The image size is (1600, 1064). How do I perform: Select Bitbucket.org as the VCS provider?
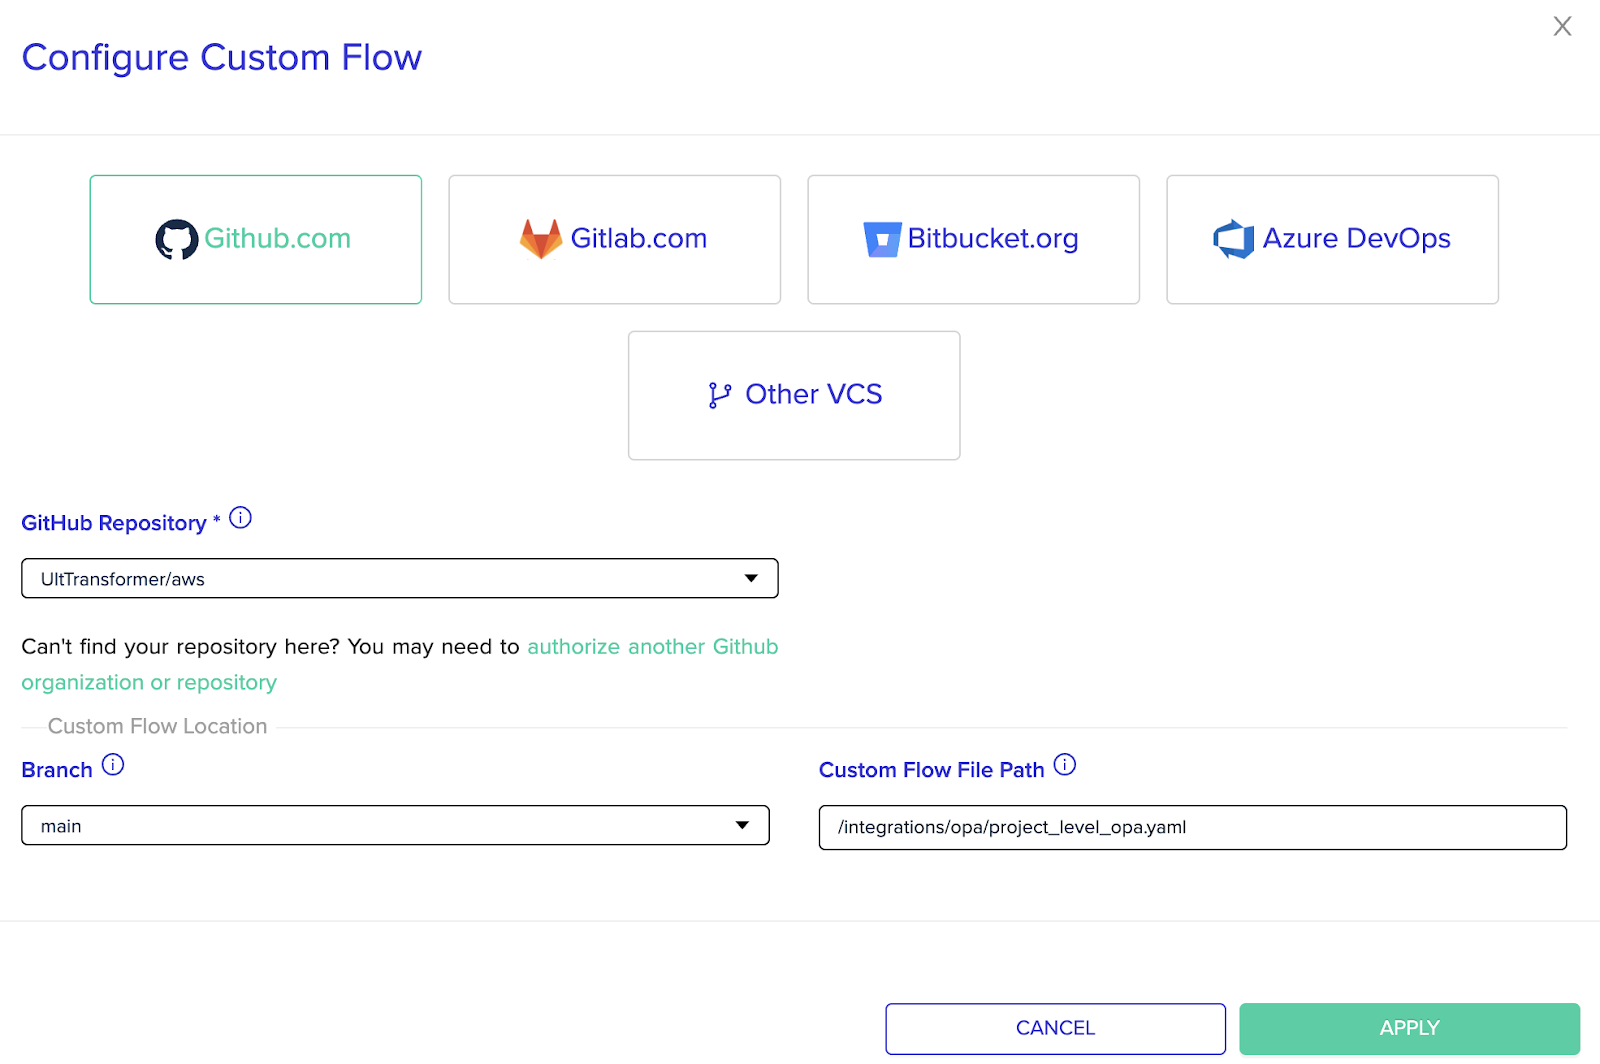coord(972,239)
